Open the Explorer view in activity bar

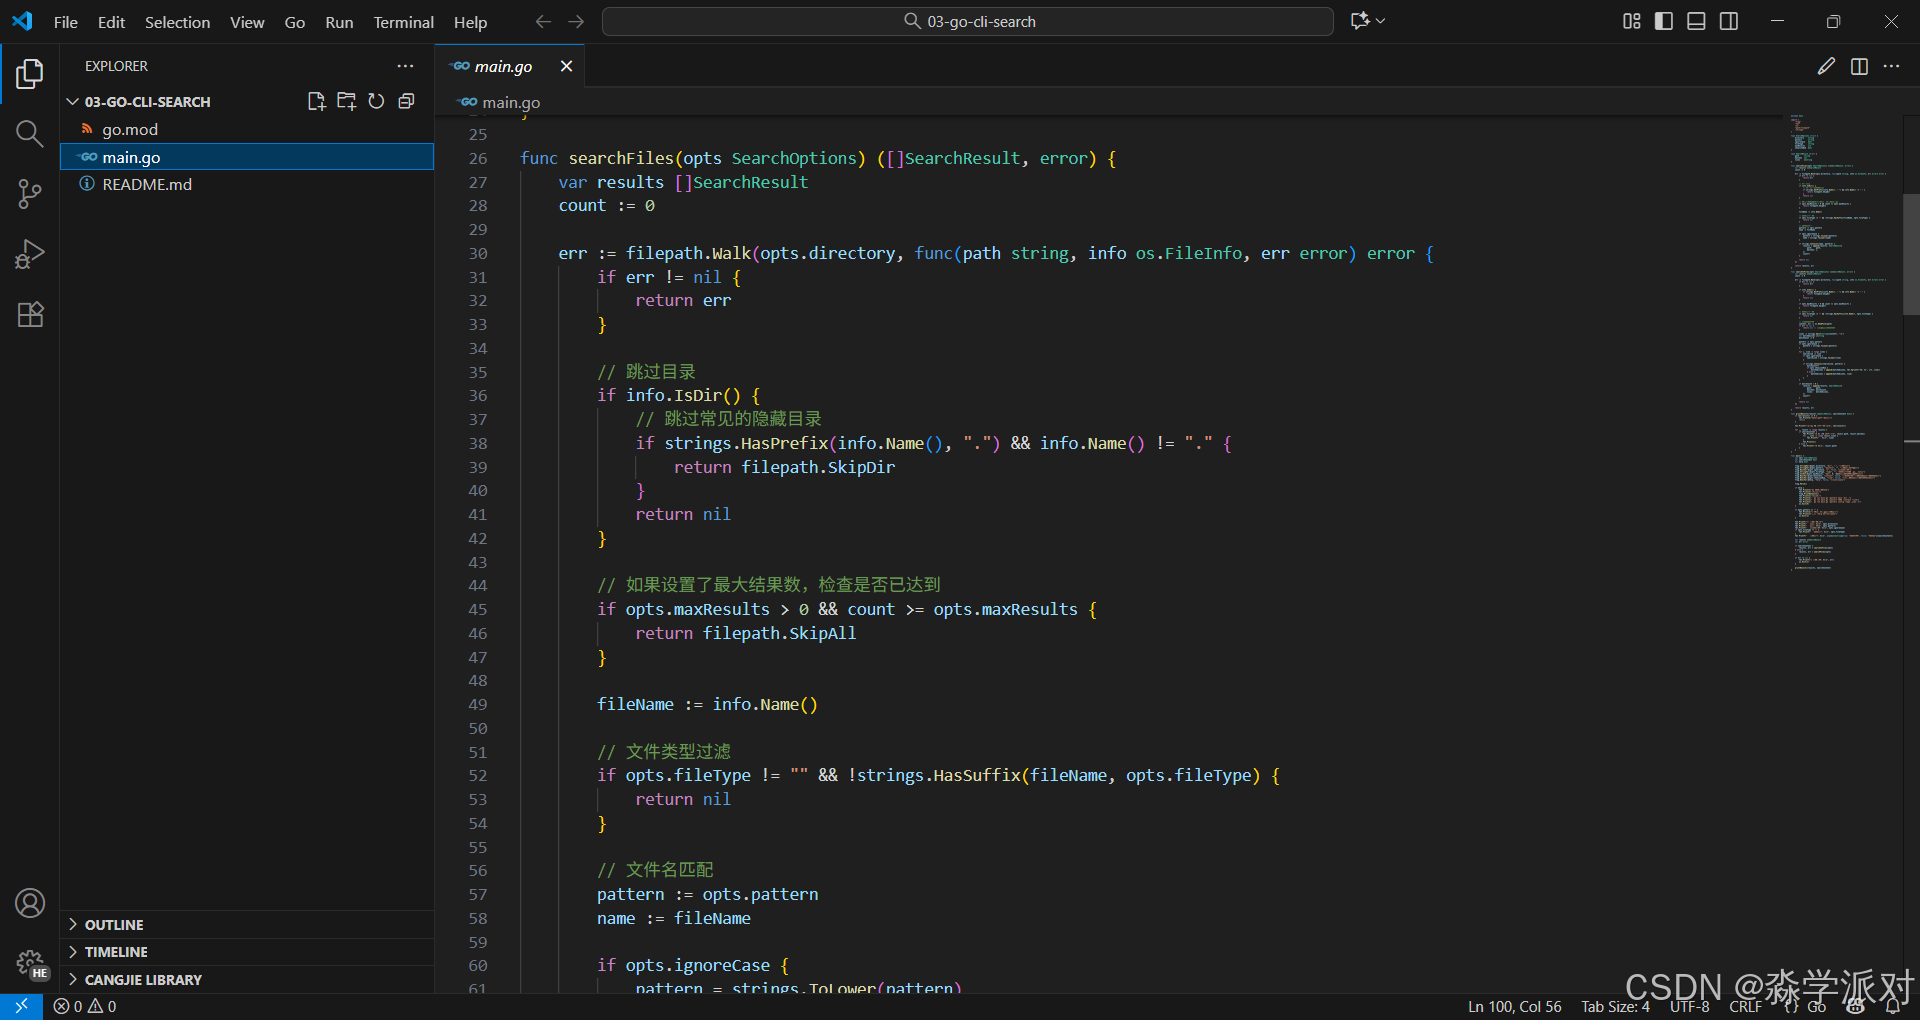(30, 74)
